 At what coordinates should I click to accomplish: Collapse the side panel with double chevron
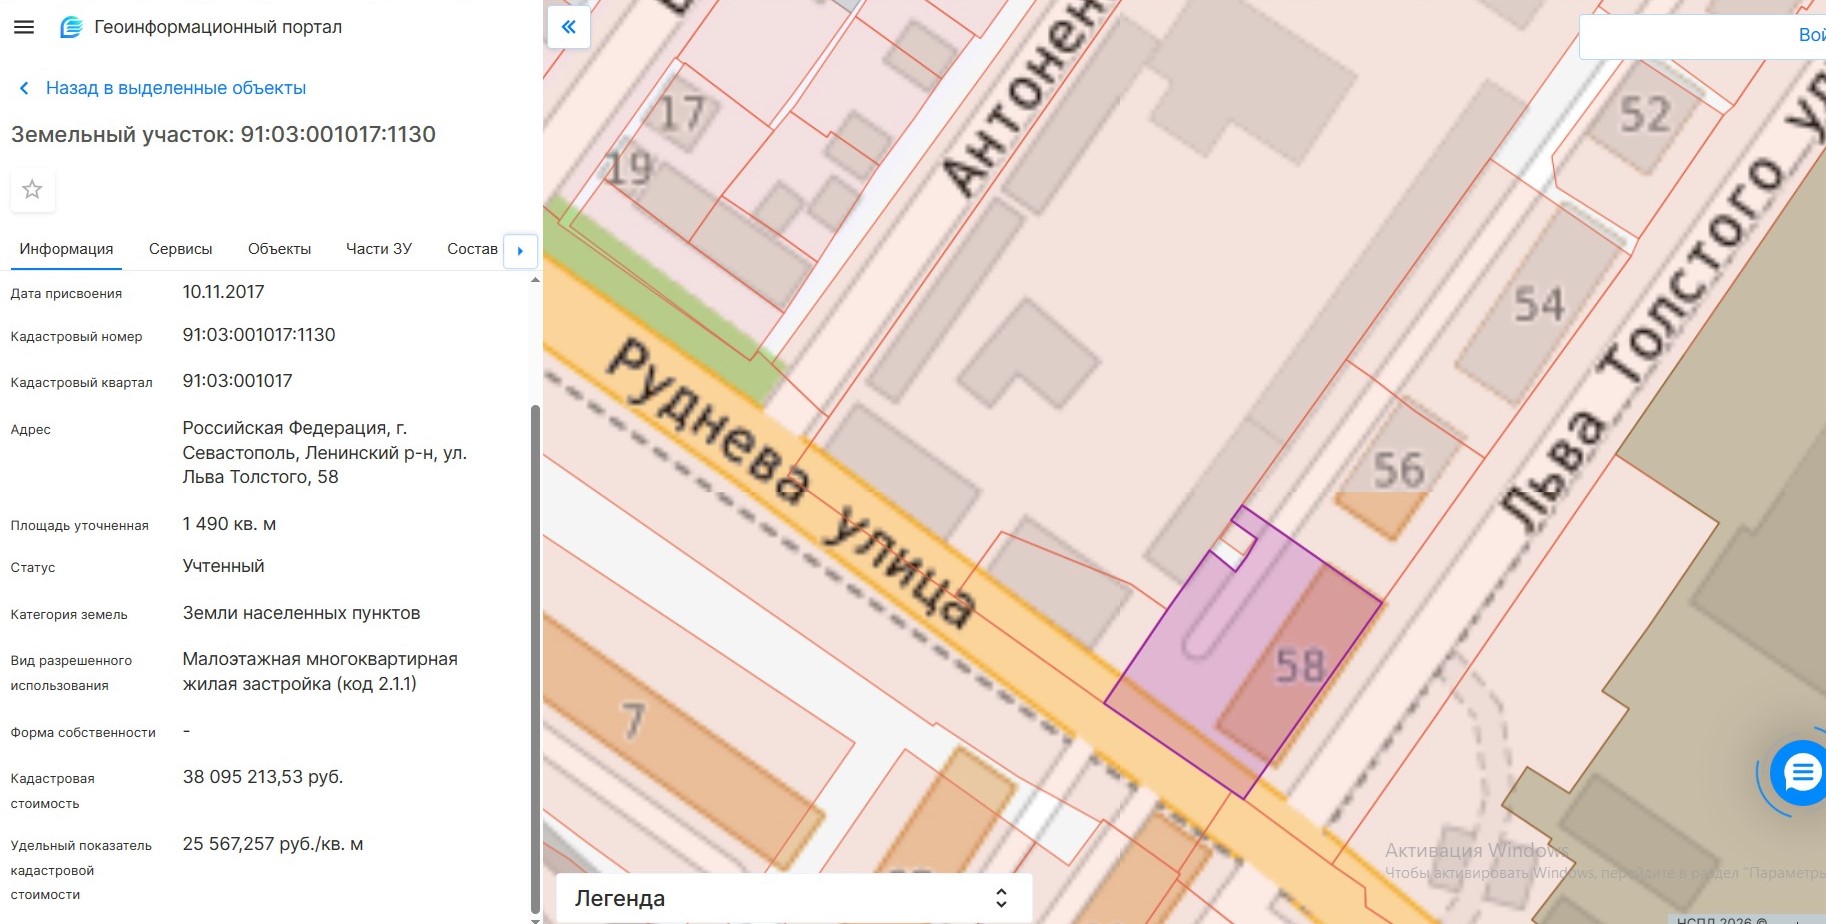568,27
